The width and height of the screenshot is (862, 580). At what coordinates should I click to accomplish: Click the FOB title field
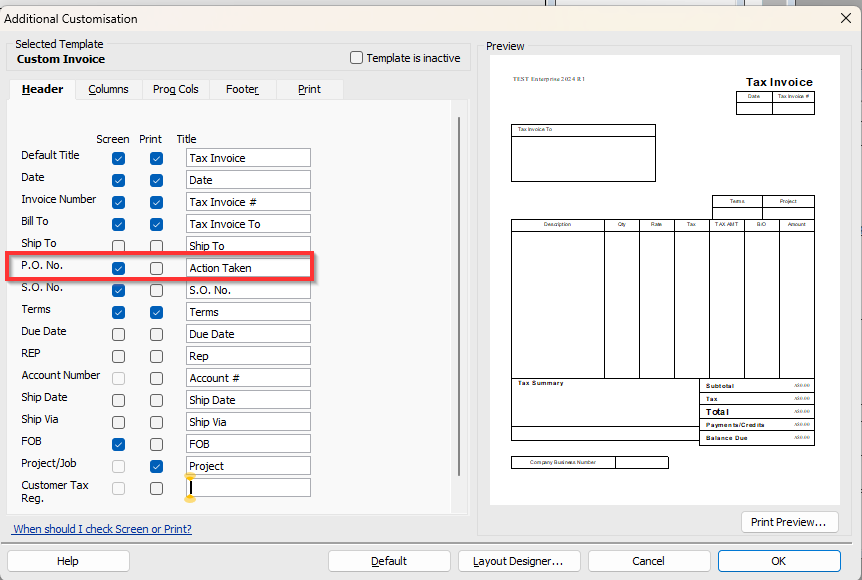click(248, 444)
